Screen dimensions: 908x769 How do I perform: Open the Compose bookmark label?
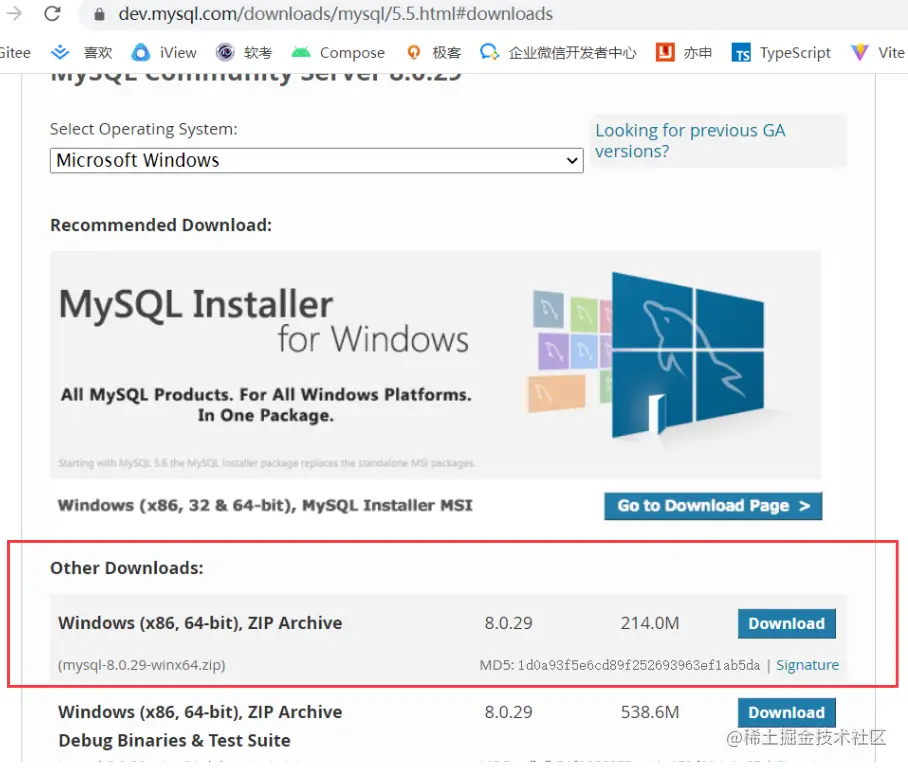352,53
